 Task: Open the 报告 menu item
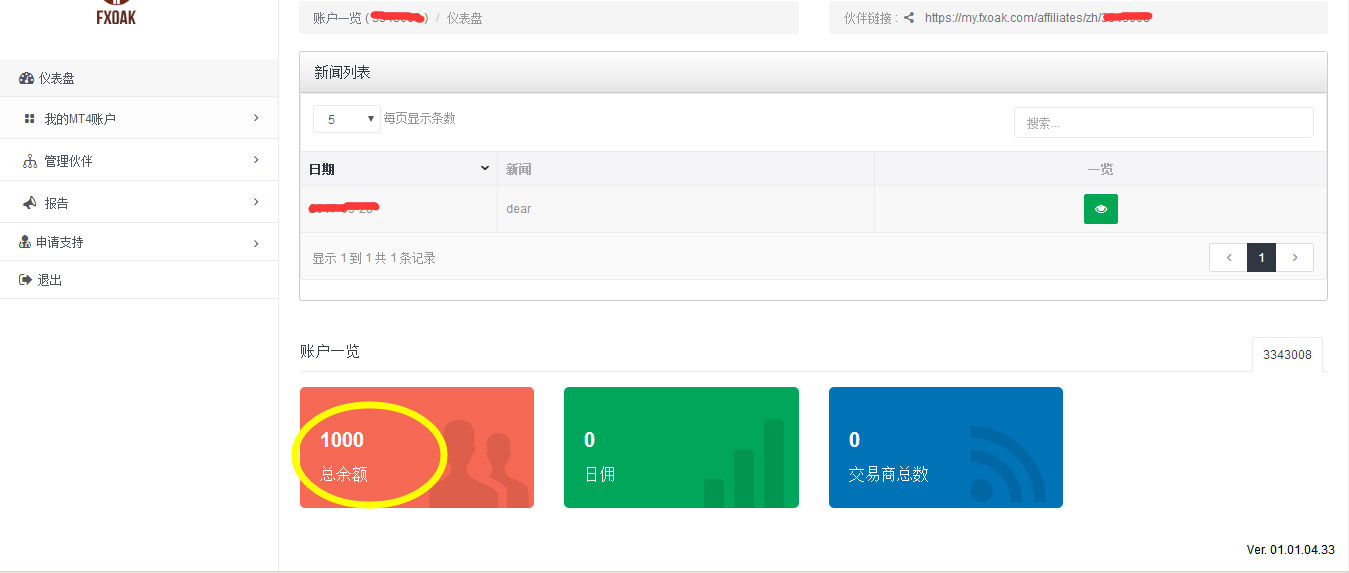pyautogui.click(x=139, y=203)
